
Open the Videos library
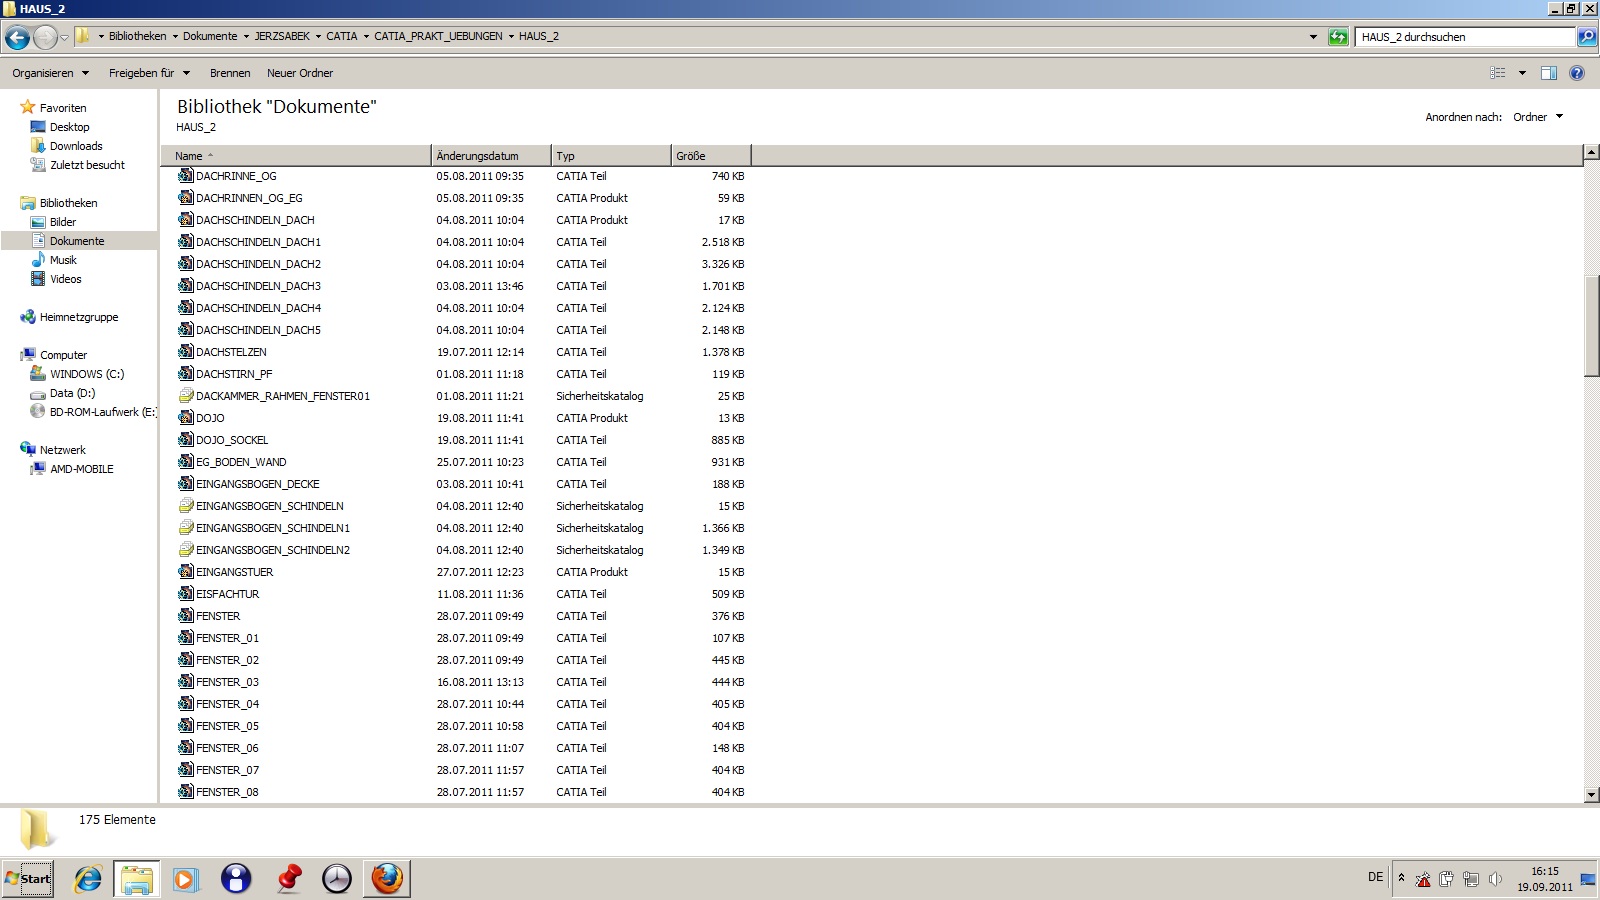(x=66, y=279)
